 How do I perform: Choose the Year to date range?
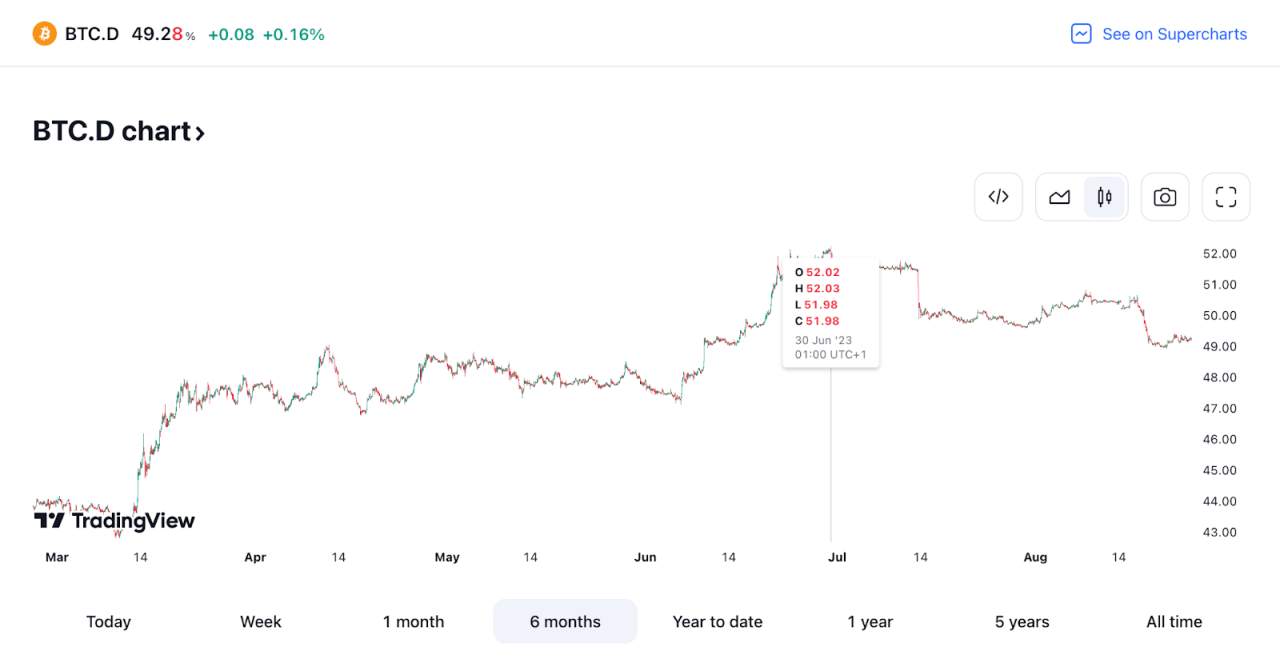(717, 622)
